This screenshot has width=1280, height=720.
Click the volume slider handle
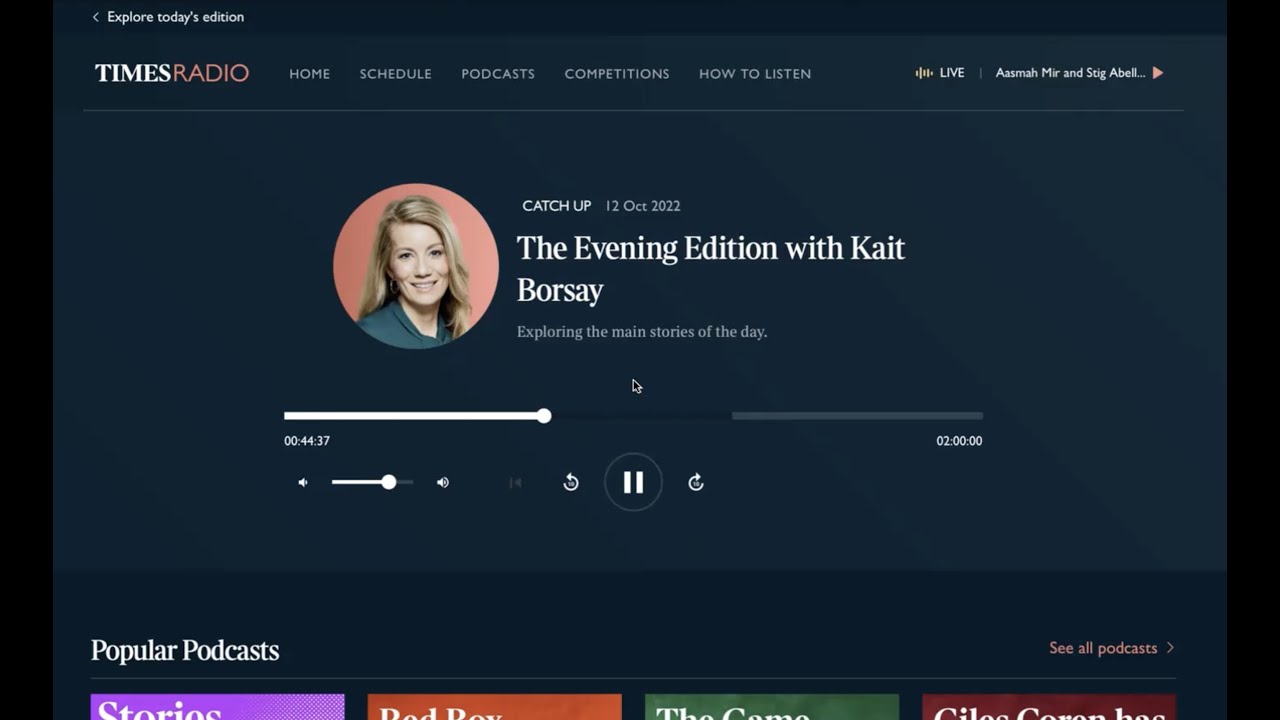pos(389,482)
